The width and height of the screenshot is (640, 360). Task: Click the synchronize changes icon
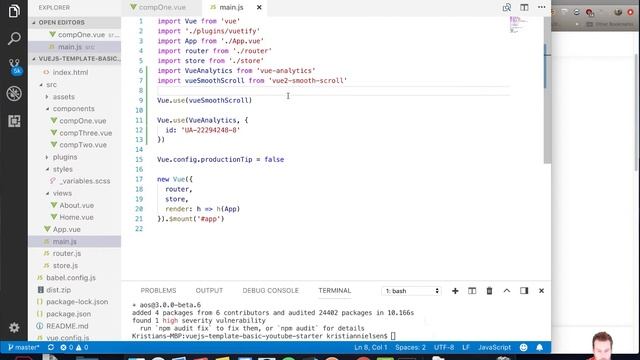(x=51, y=347)
